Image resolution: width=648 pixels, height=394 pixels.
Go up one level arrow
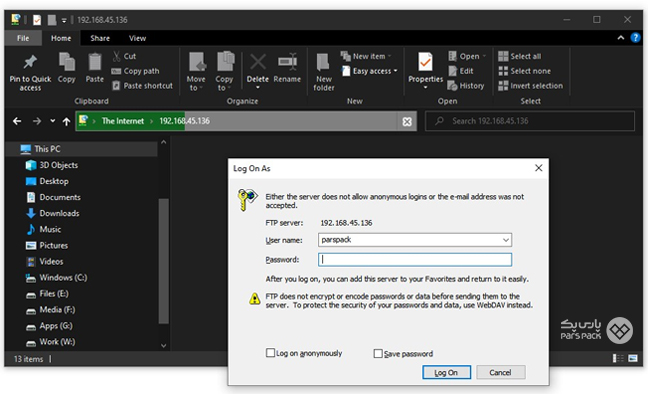coord(66,121)
